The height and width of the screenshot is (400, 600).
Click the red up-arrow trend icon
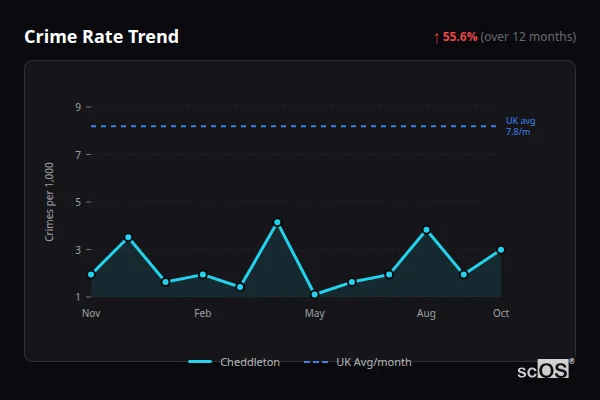pos(437,38)
